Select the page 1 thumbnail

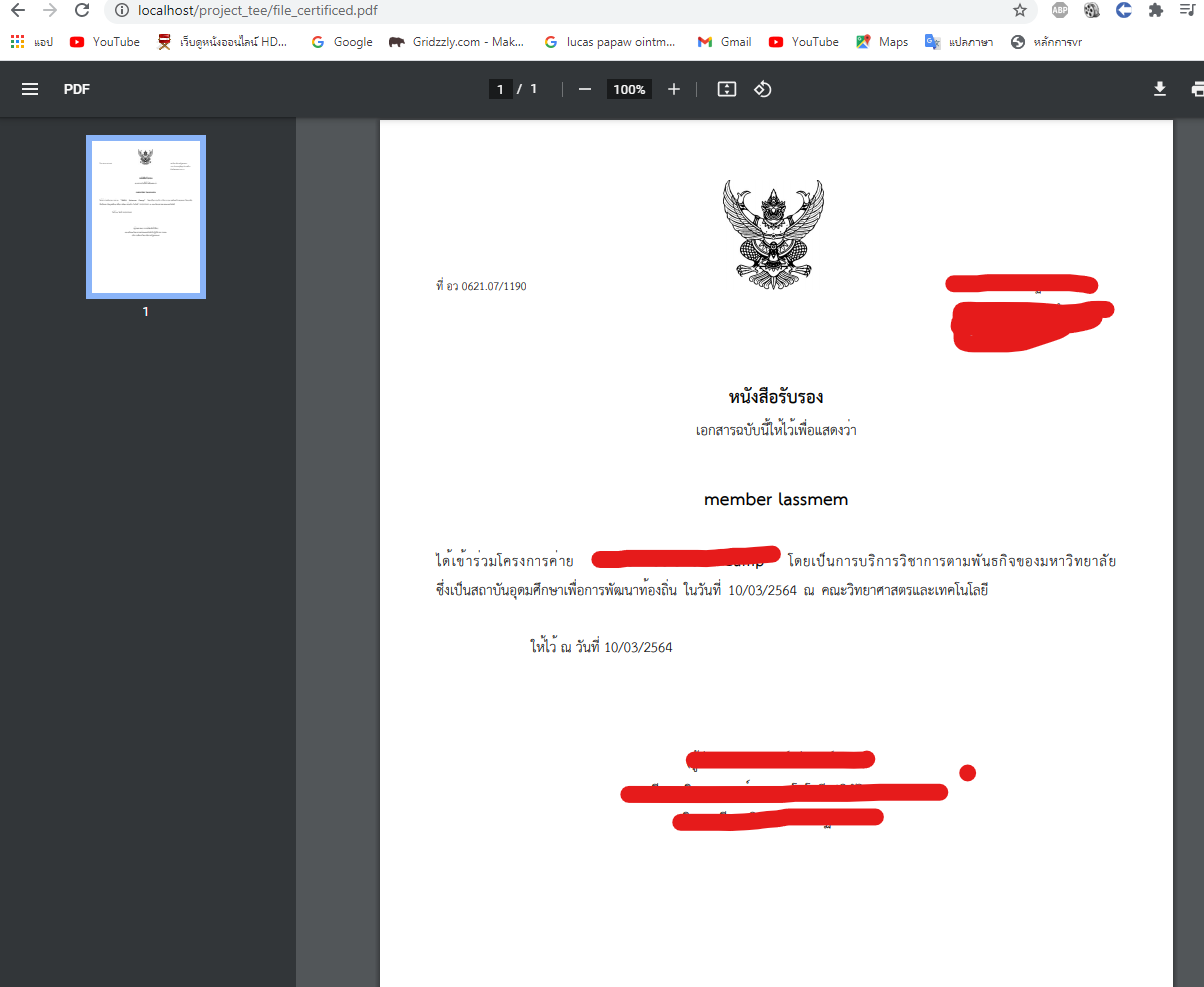point(146,217)
